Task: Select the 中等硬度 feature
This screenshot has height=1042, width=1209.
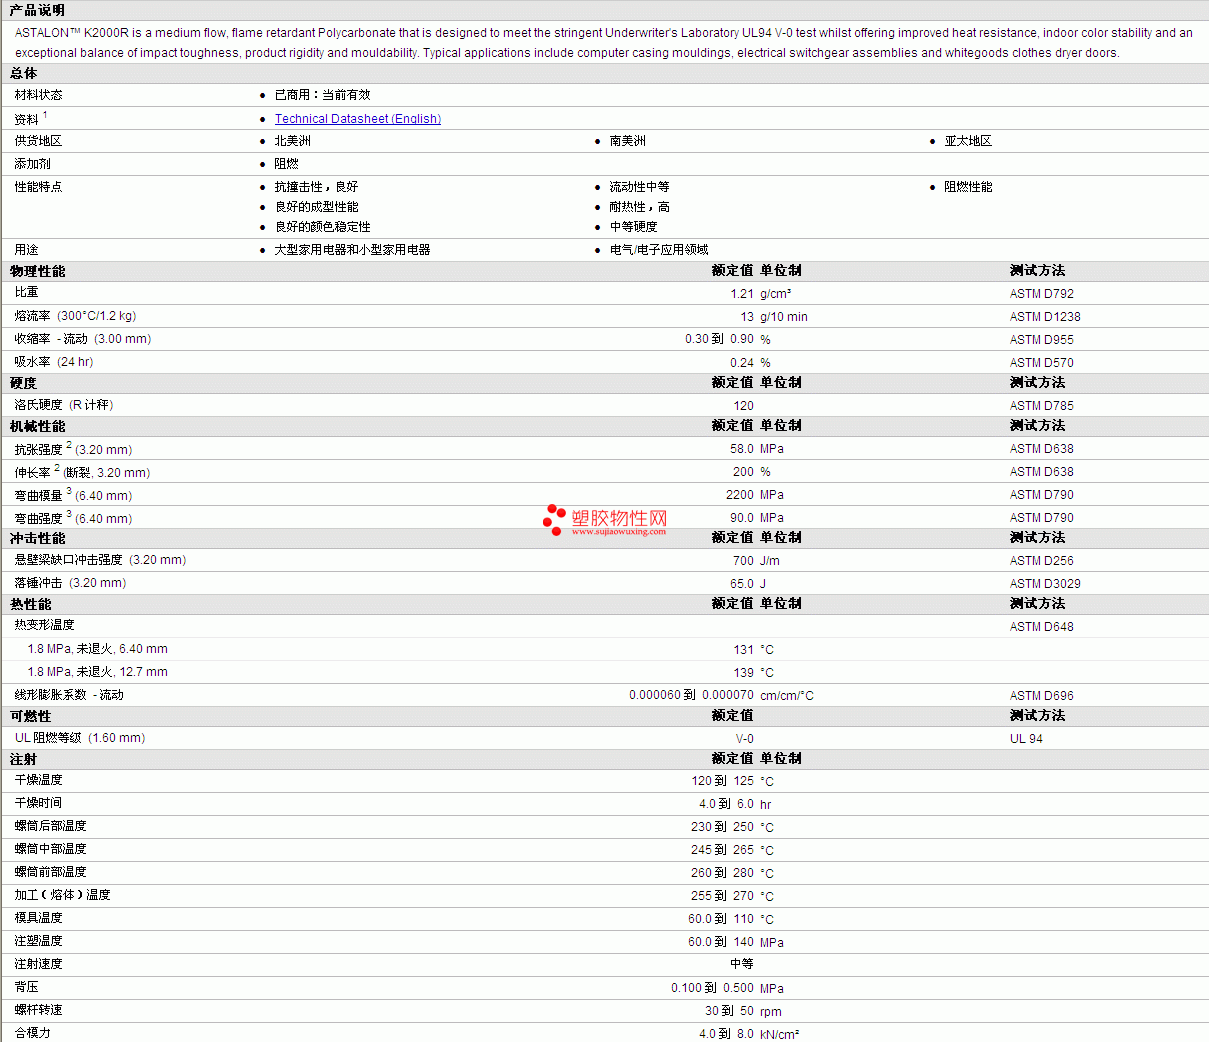Action: 634,227
